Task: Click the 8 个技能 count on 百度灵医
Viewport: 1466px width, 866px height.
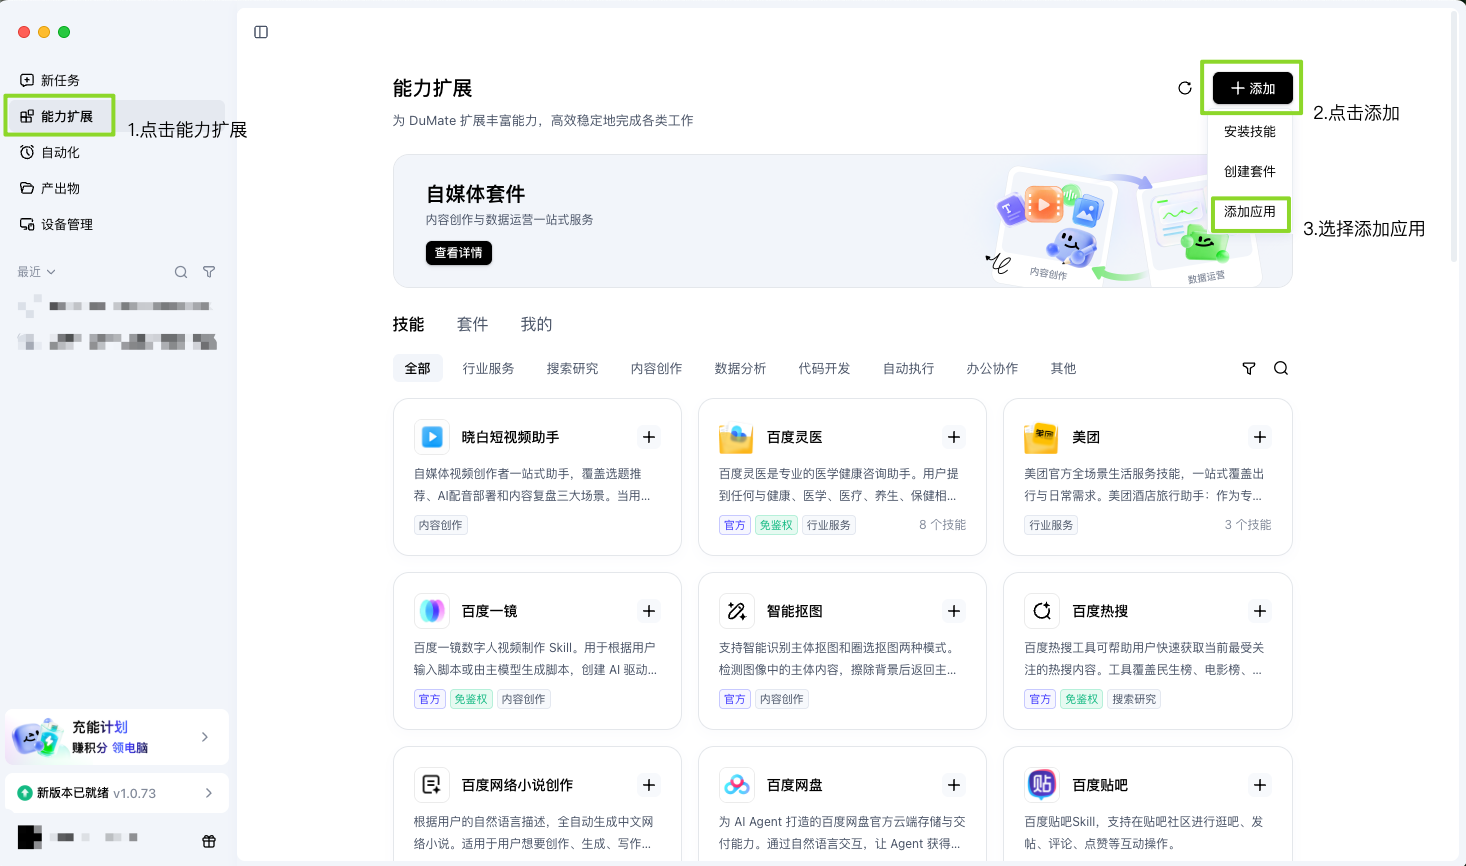Action: (x=943, y=525)
